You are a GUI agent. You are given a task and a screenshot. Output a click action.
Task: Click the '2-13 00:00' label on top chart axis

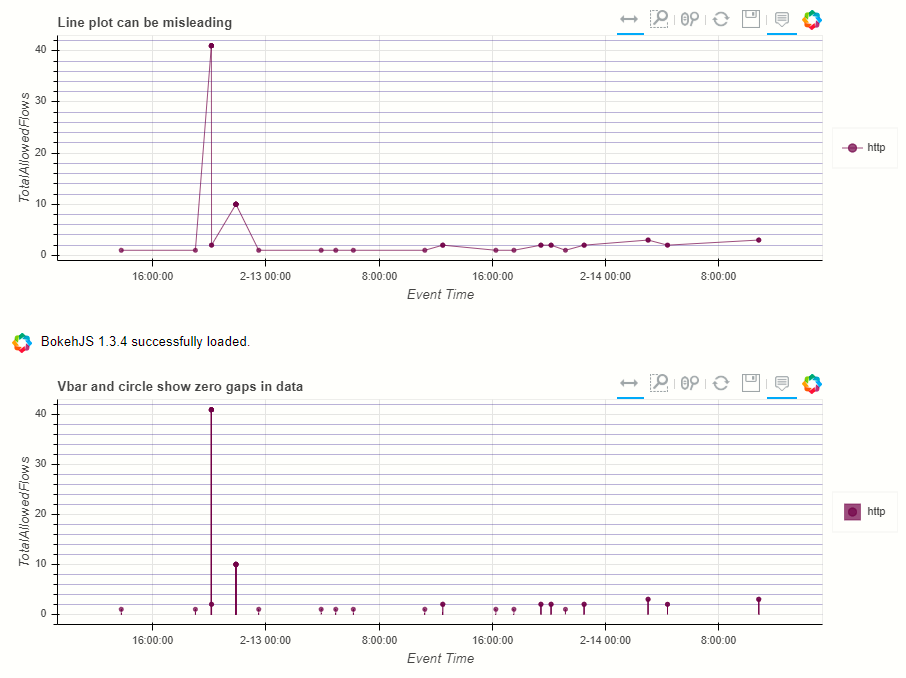coord(265,276)
